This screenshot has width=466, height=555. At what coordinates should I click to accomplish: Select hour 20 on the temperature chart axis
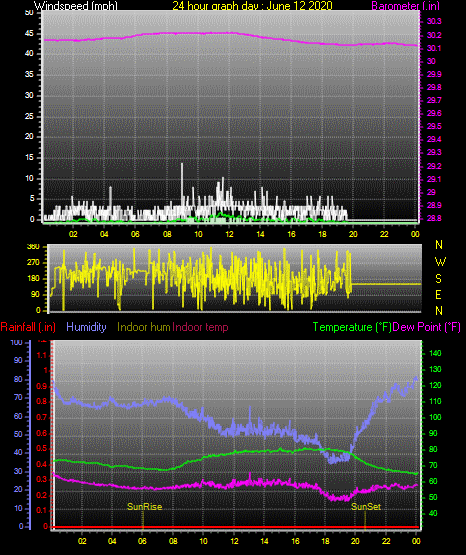[355, 541]
